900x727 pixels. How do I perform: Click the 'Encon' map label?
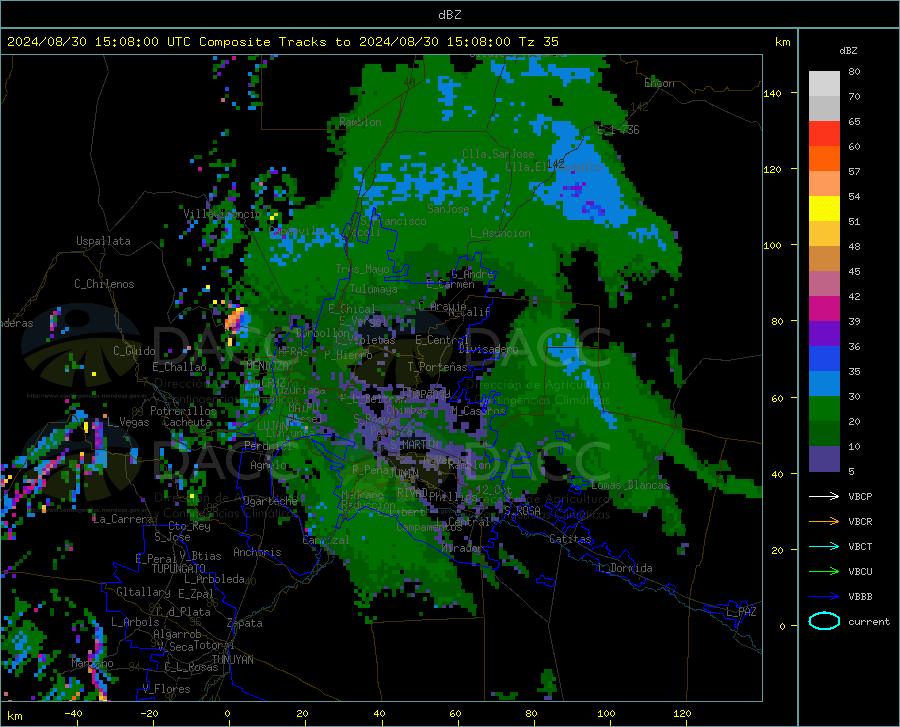pos(659,83)
